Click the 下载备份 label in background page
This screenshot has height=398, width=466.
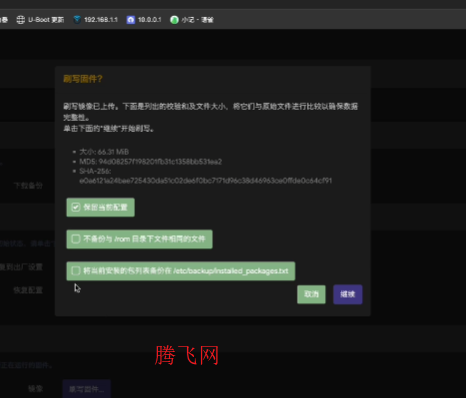[x=28, y=186]
